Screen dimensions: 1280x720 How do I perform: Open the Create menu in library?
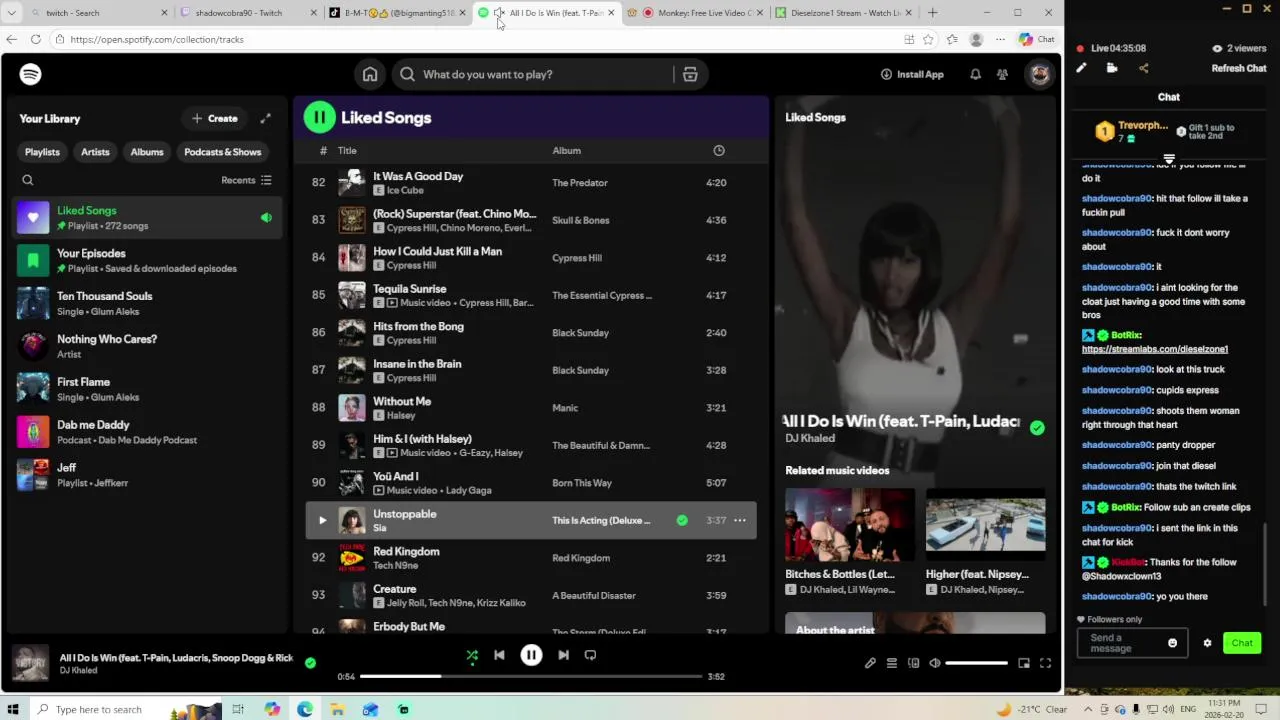215,118
